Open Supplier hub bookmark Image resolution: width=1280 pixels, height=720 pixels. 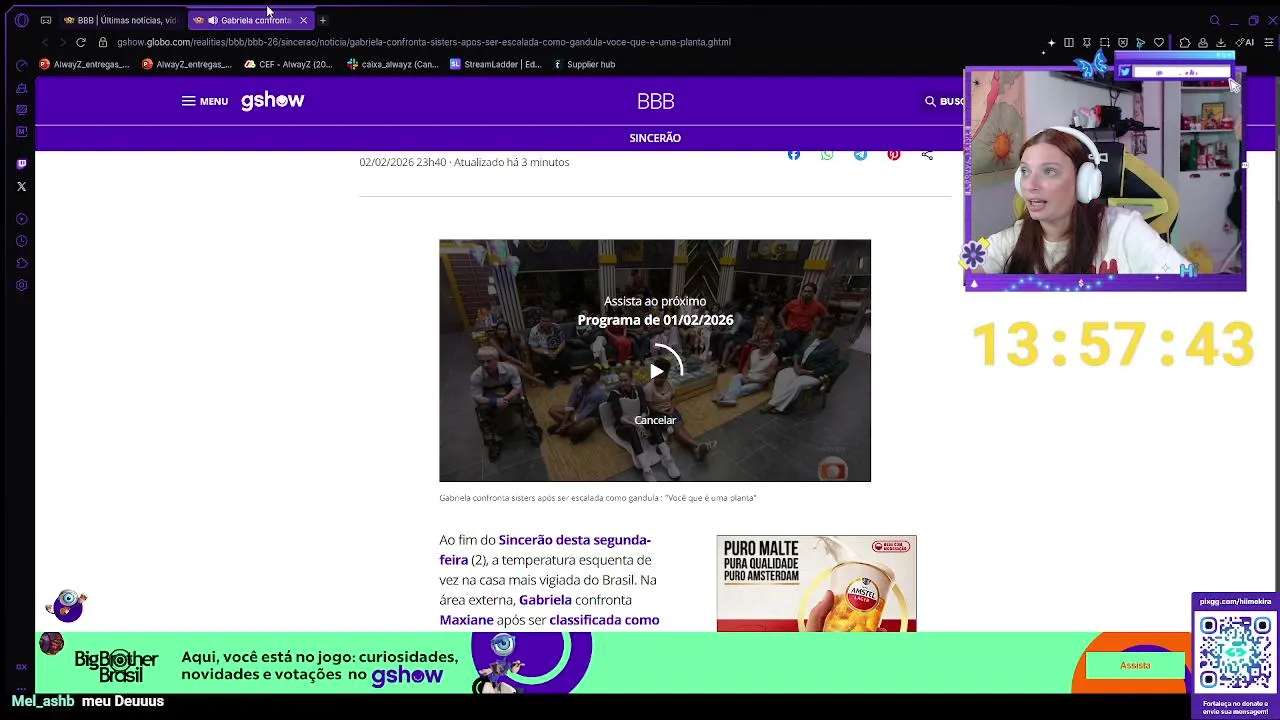pos(583,64)
